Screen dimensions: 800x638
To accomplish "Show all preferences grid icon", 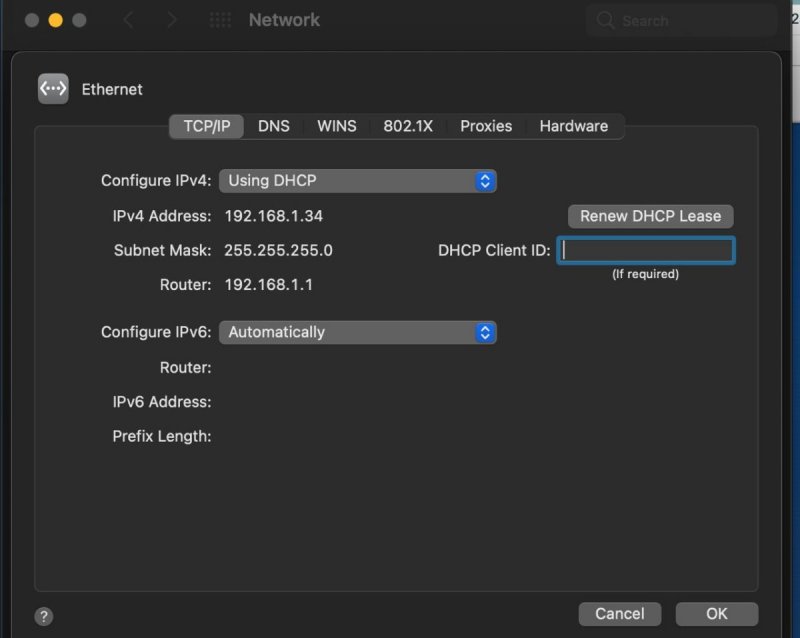I will [x=220, y=20].
